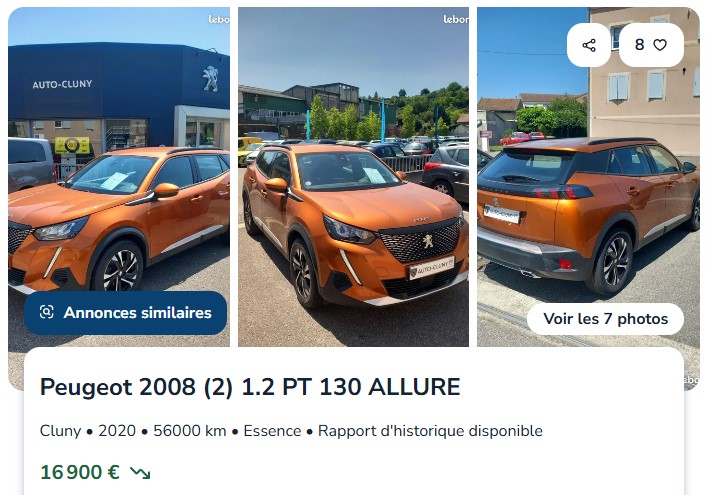Click the price drop arrow icon

(140, 473)
